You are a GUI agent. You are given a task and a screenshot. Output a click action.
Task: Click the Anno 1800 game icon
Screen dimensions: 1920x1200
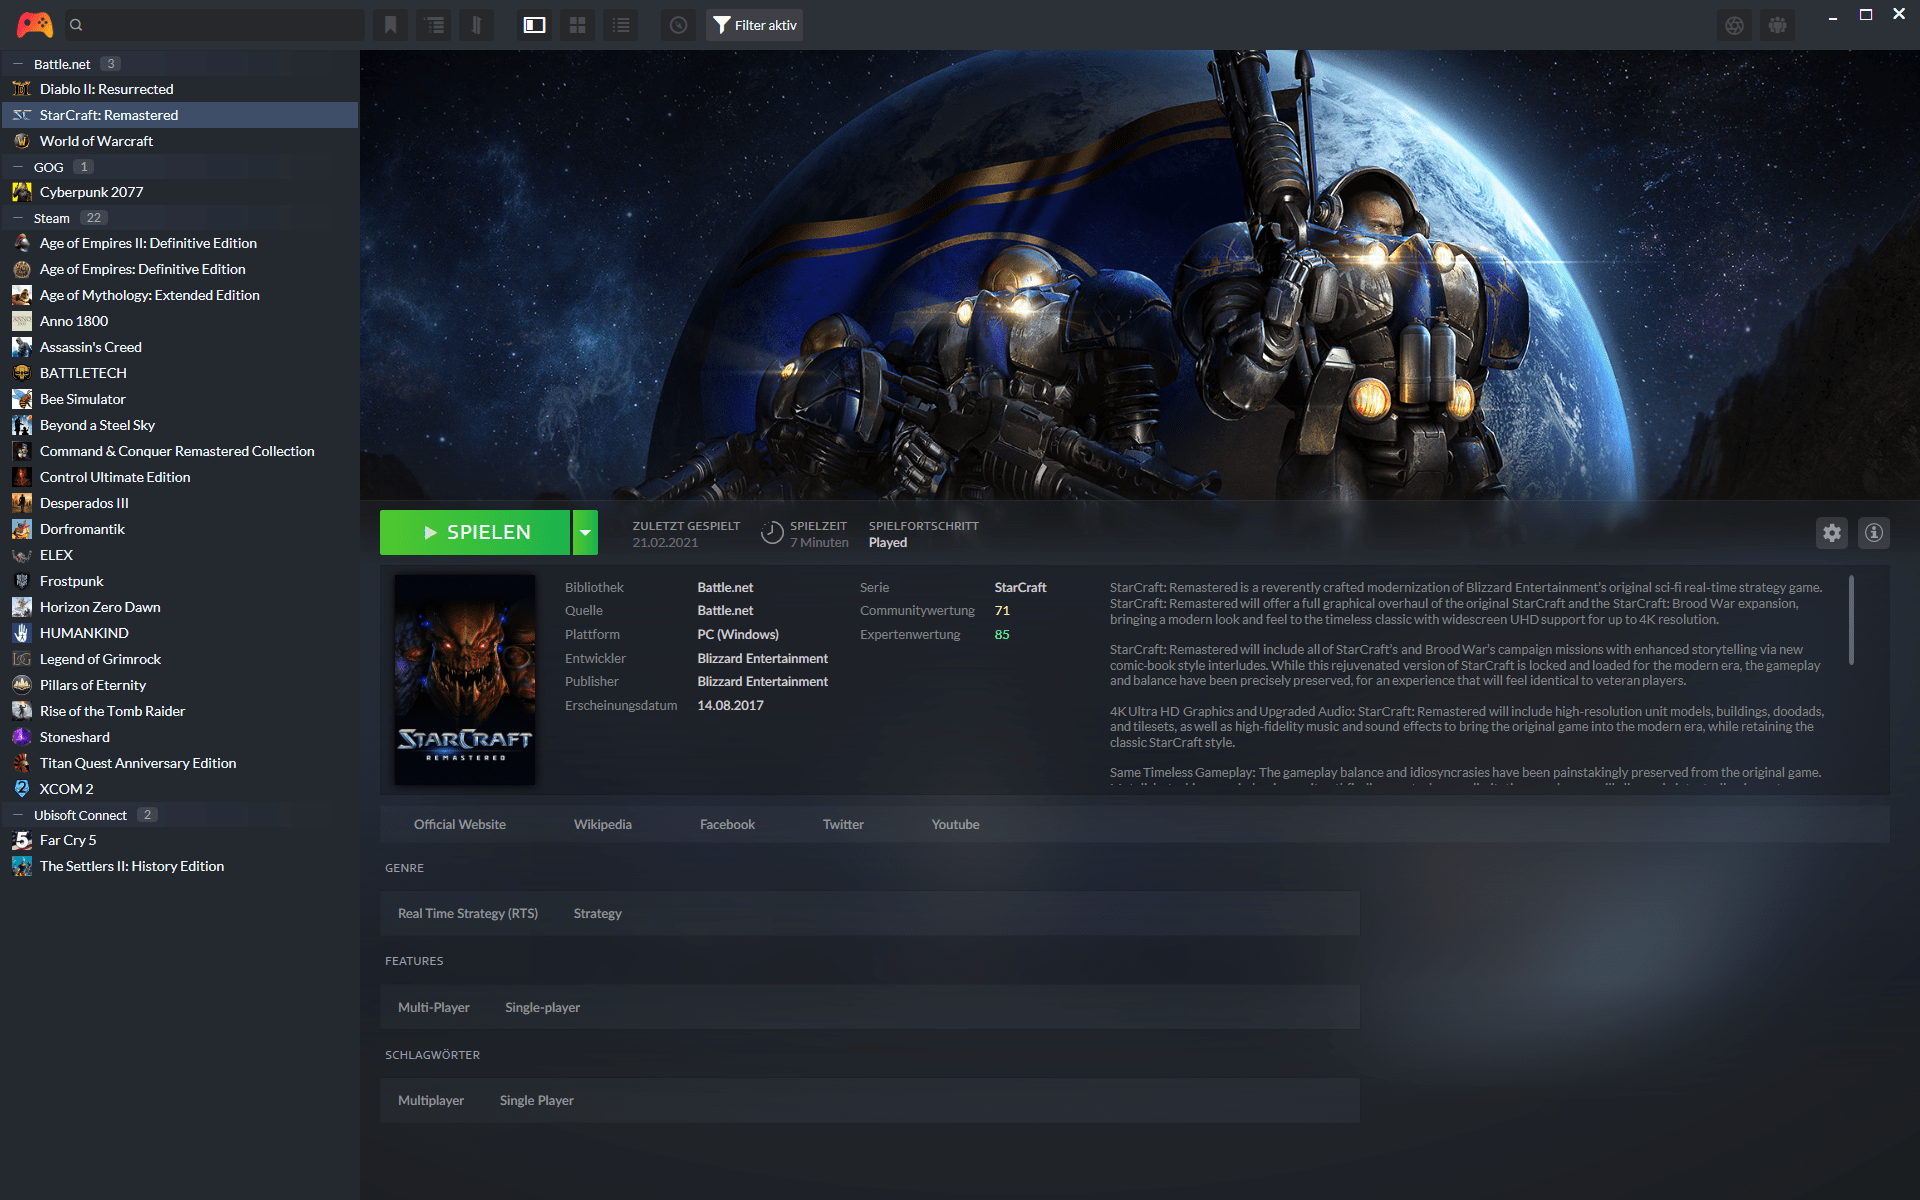pyautogui.click(x=22, y=321)
